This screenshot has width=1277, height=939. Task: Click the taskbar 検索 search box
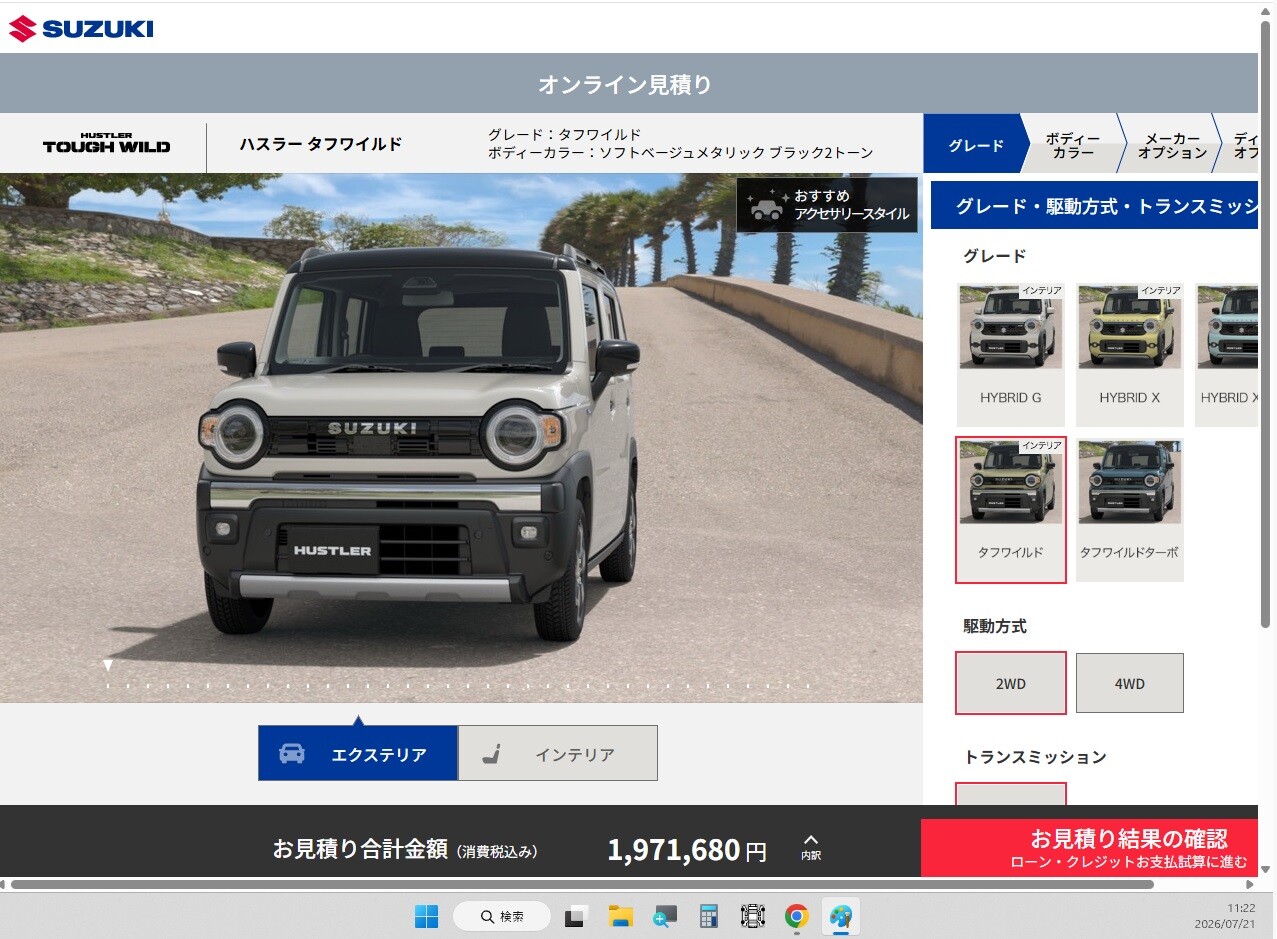[x=502, y=916]
